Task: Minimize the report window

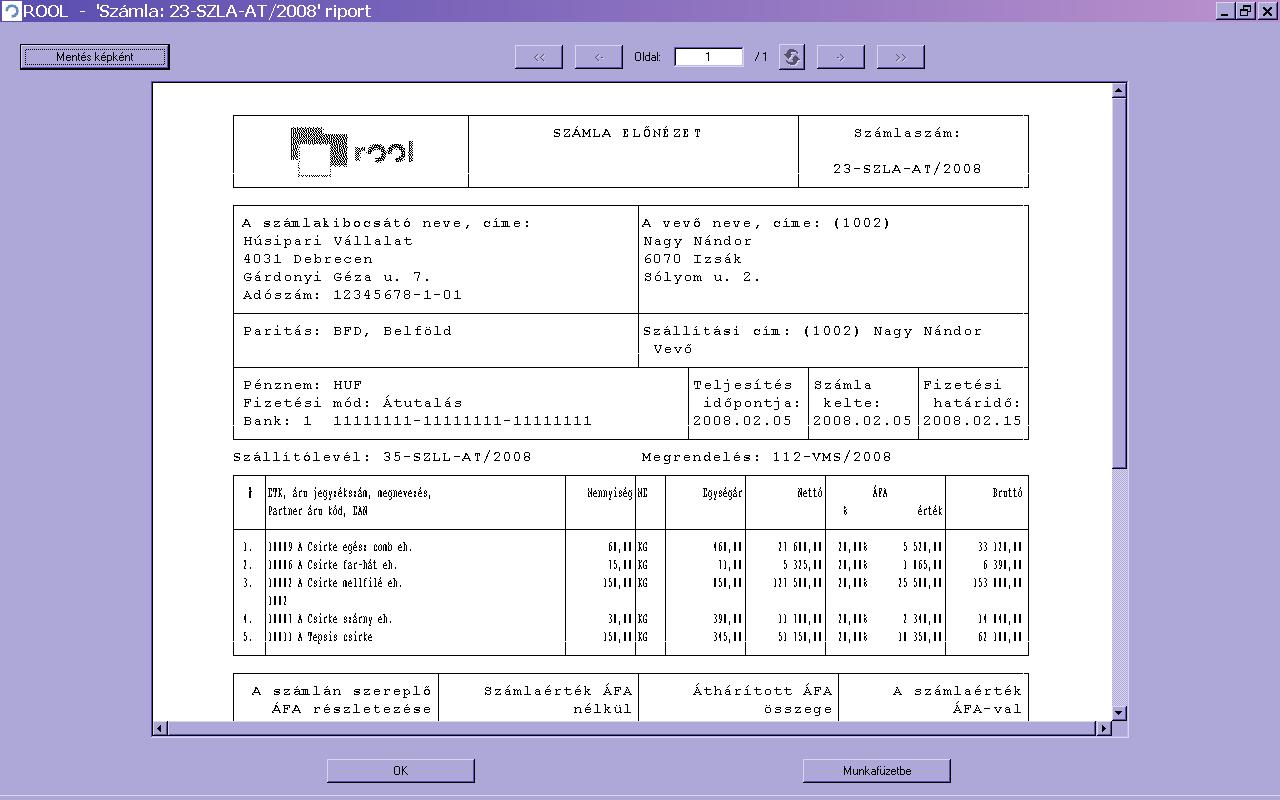Action: tap(1226, 11)
